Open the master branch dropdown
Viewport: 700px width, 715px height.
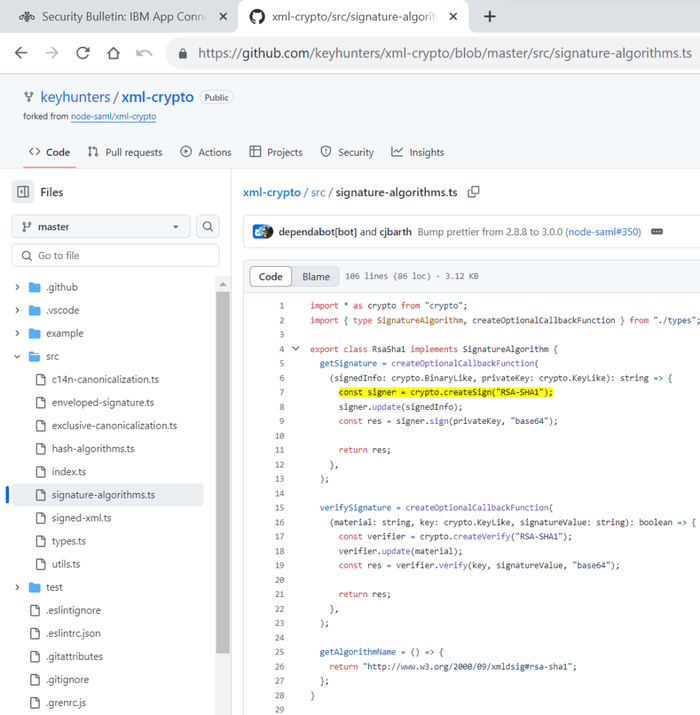[101, 227]
